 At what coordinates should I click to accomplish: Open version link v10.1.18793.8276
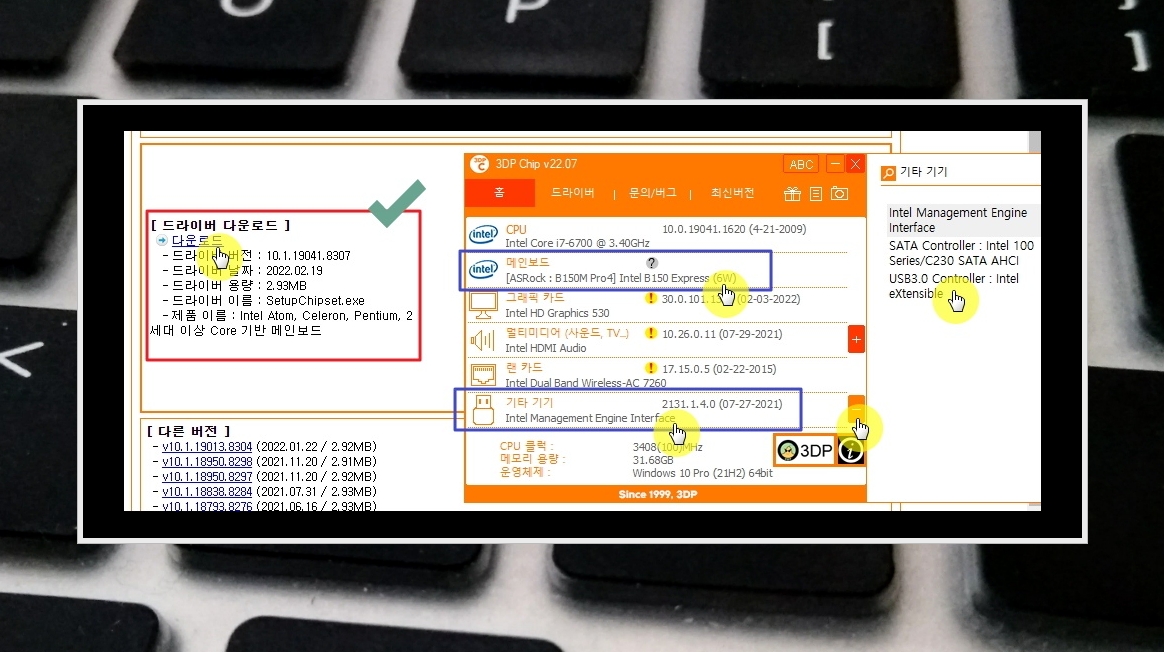(x=207, y=506)
